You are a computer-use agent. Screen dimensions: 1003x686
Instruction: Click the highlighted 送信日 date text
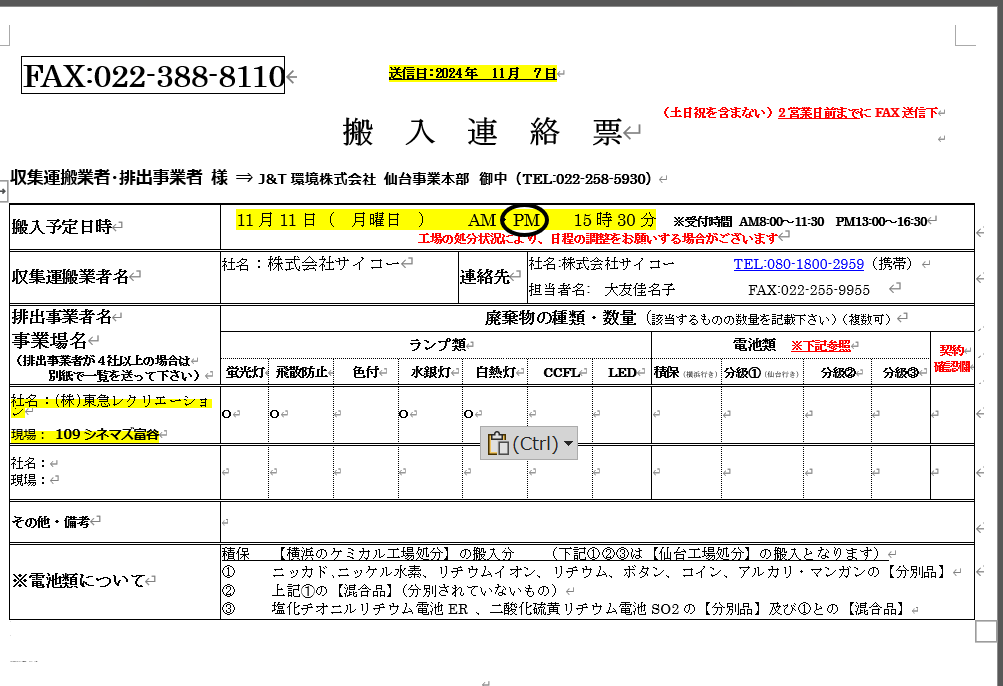point(472,73)
